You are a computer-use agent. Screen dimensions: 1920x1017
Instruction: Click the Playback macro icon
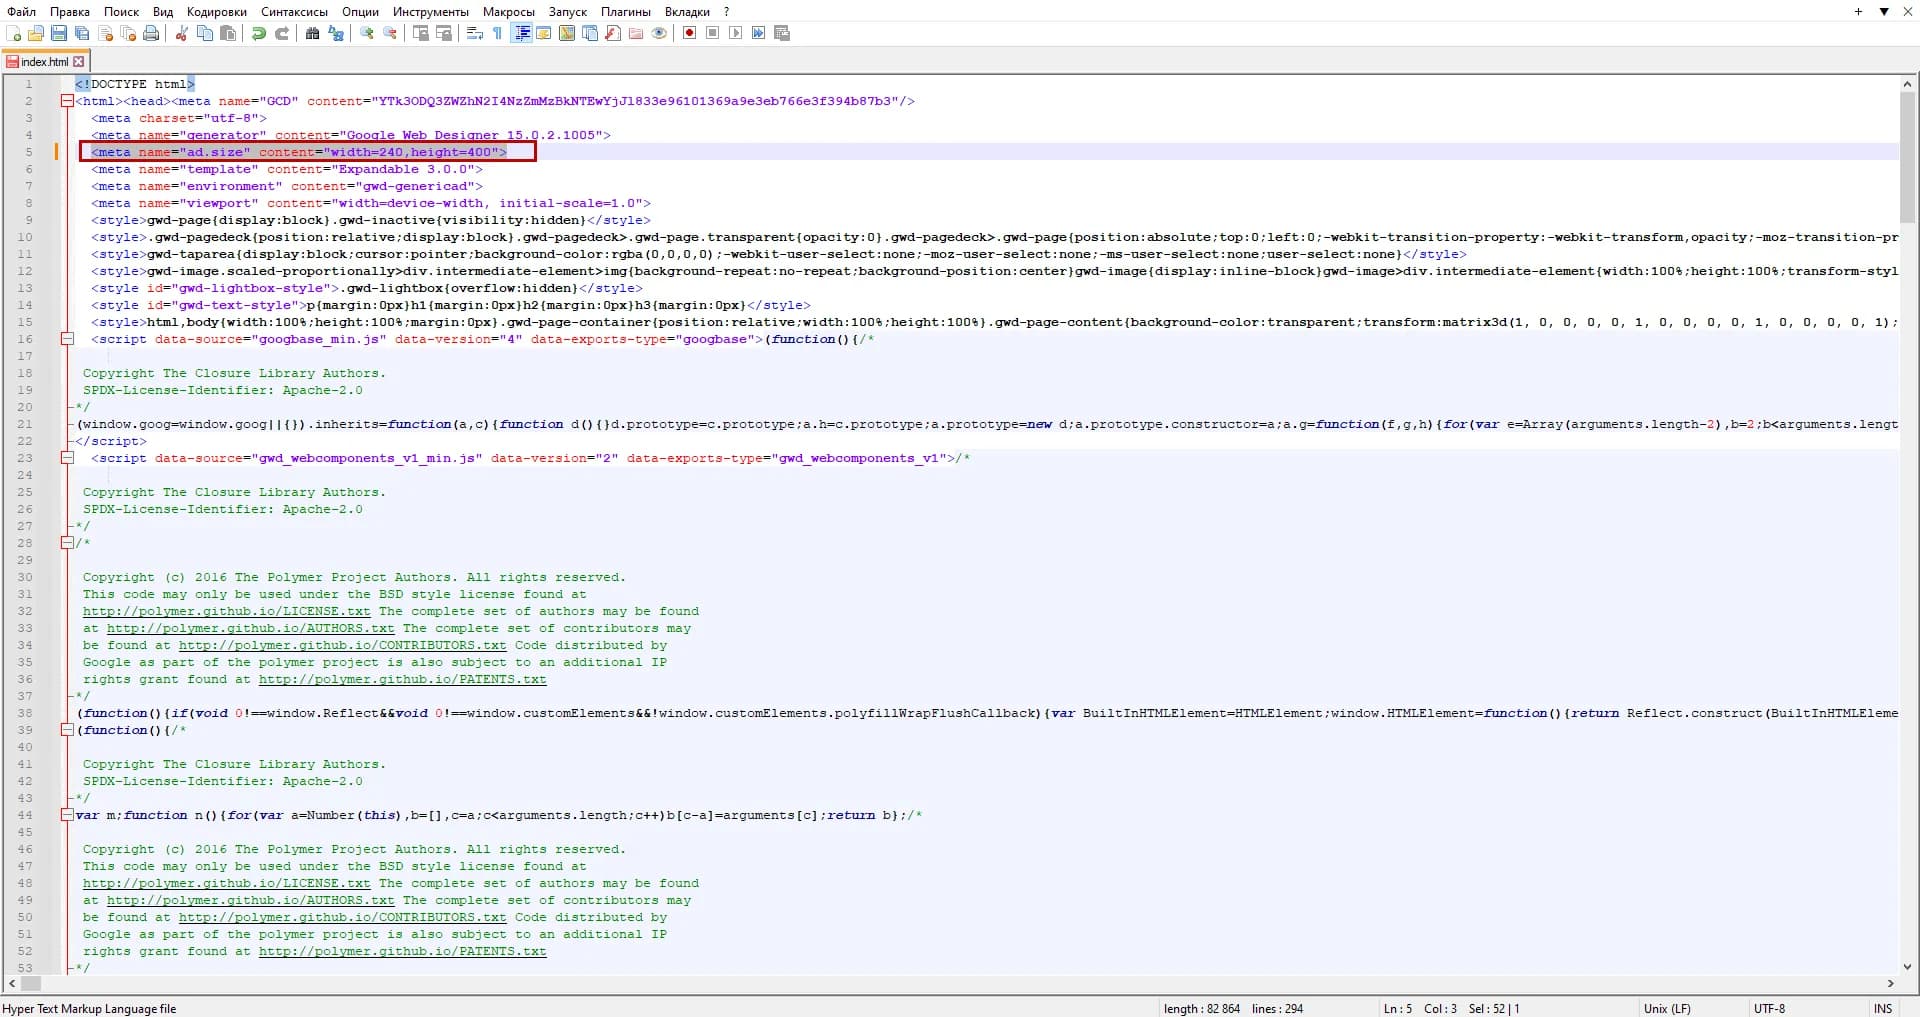736,33
